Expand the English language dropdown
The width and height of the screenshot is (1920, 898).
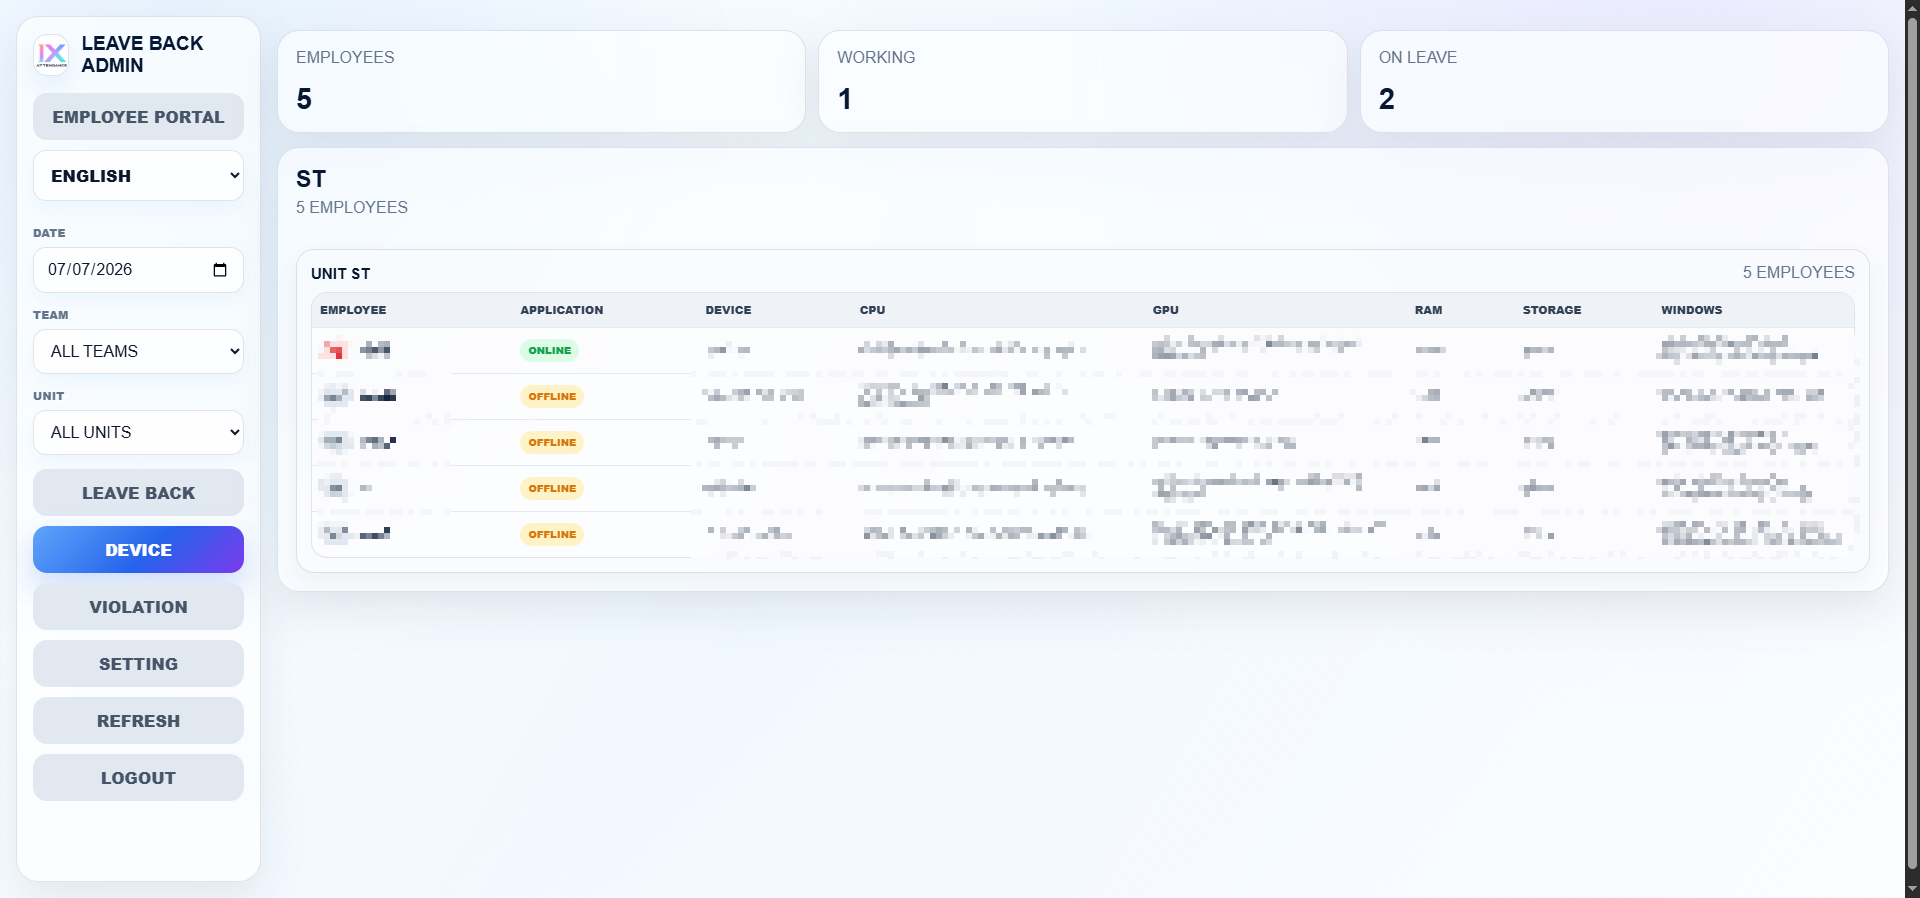click(138, 176)
